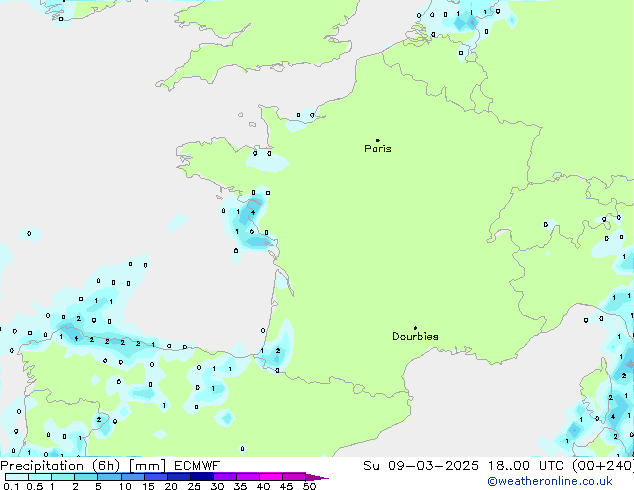
Task: Click the 5–10 mm legend color segment
Action: [109, 477]
